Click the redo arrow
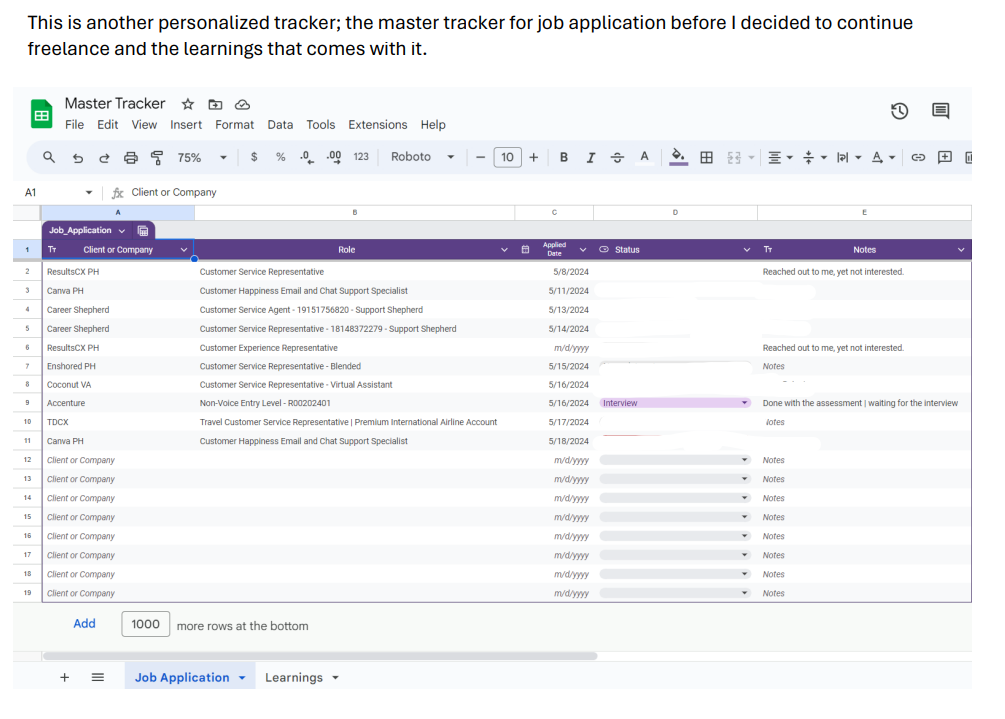Screen dimensions: 1005x719 (x=104, y=158)
